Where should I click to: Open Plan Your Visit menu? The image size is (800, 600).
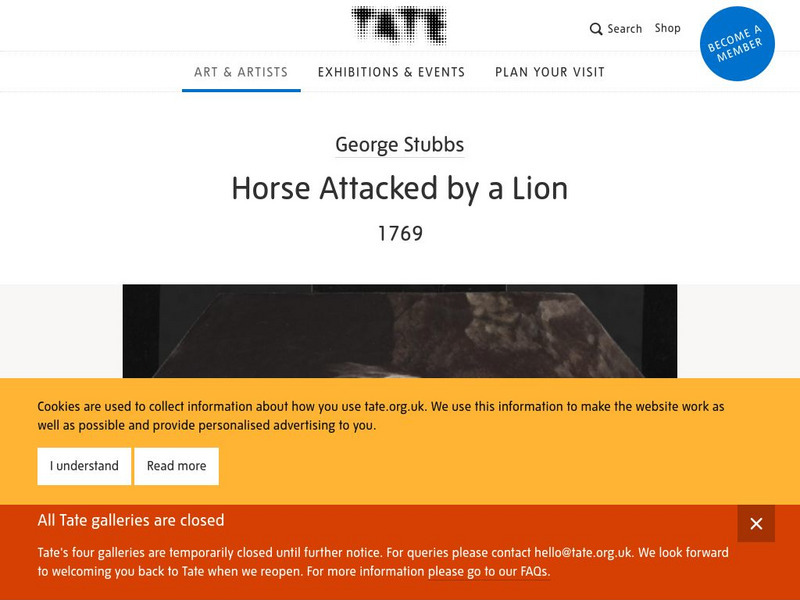click(x=549, y=72)
